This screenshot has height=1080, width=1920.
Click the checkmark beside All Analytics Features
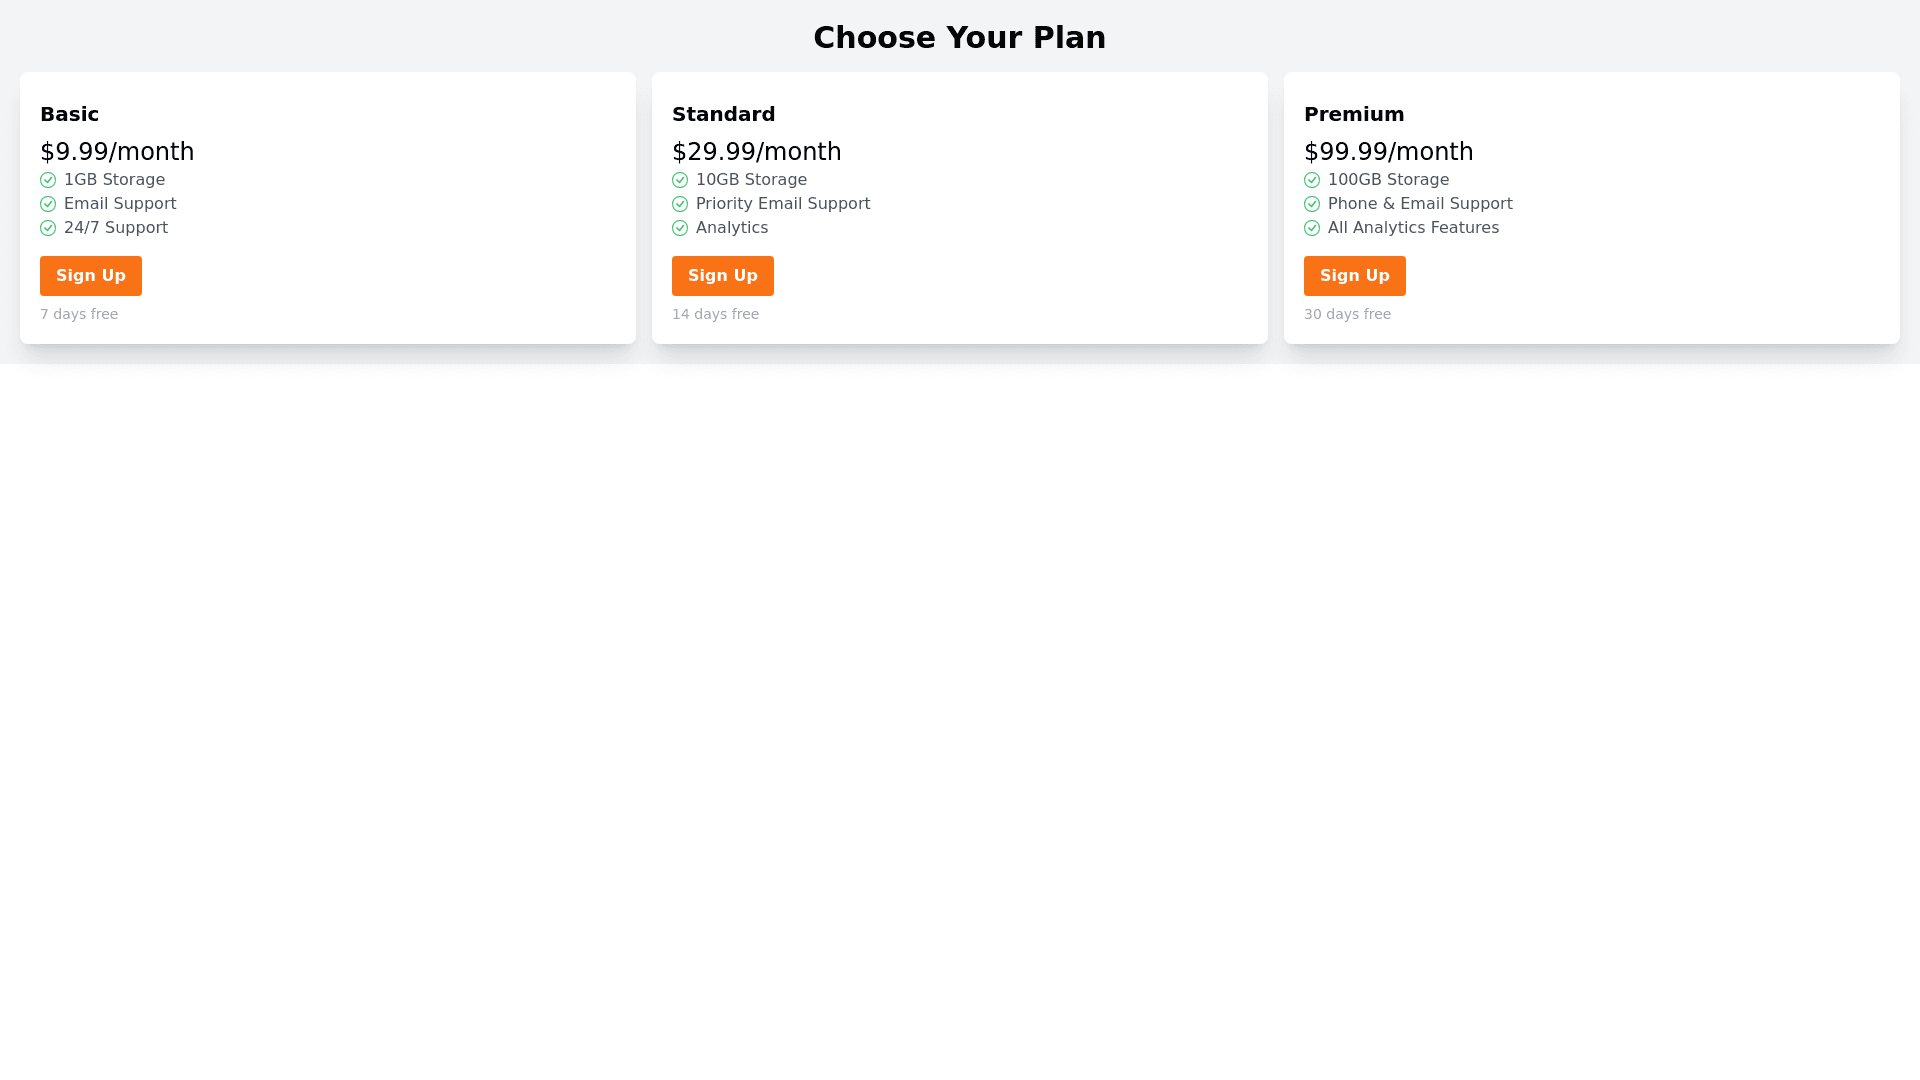click(x=1312, y=228)
